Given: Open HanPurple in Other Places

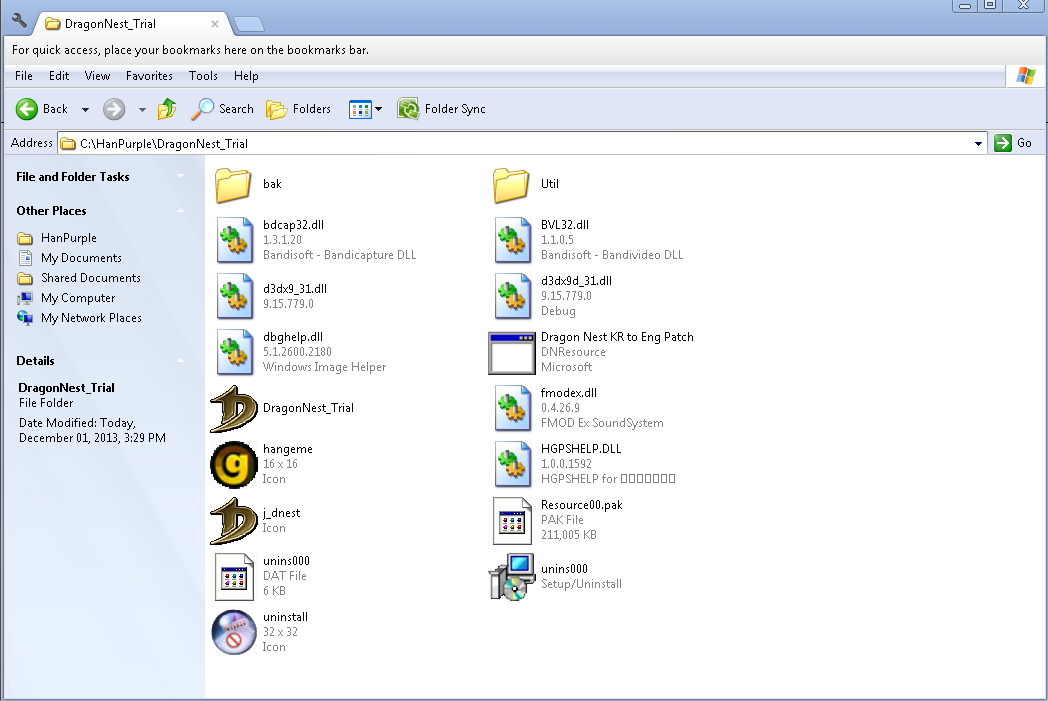Looking at the screenshot, I should [x=57, y=238].
